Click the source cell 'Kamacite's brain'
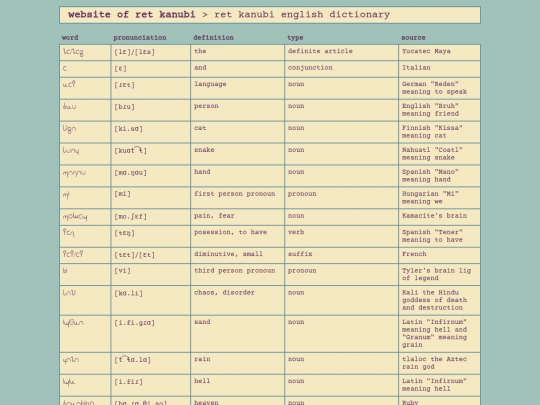Image resolution: width=540 pixels, height=405 pixels. (440, 217)
